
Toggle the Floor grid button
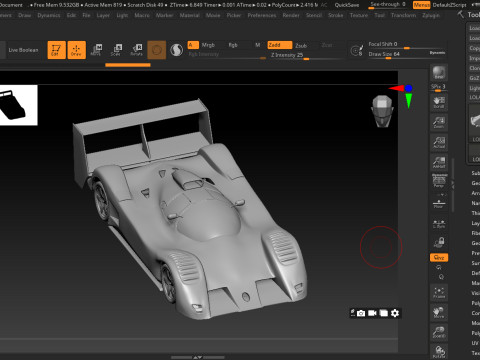point(439,204)
